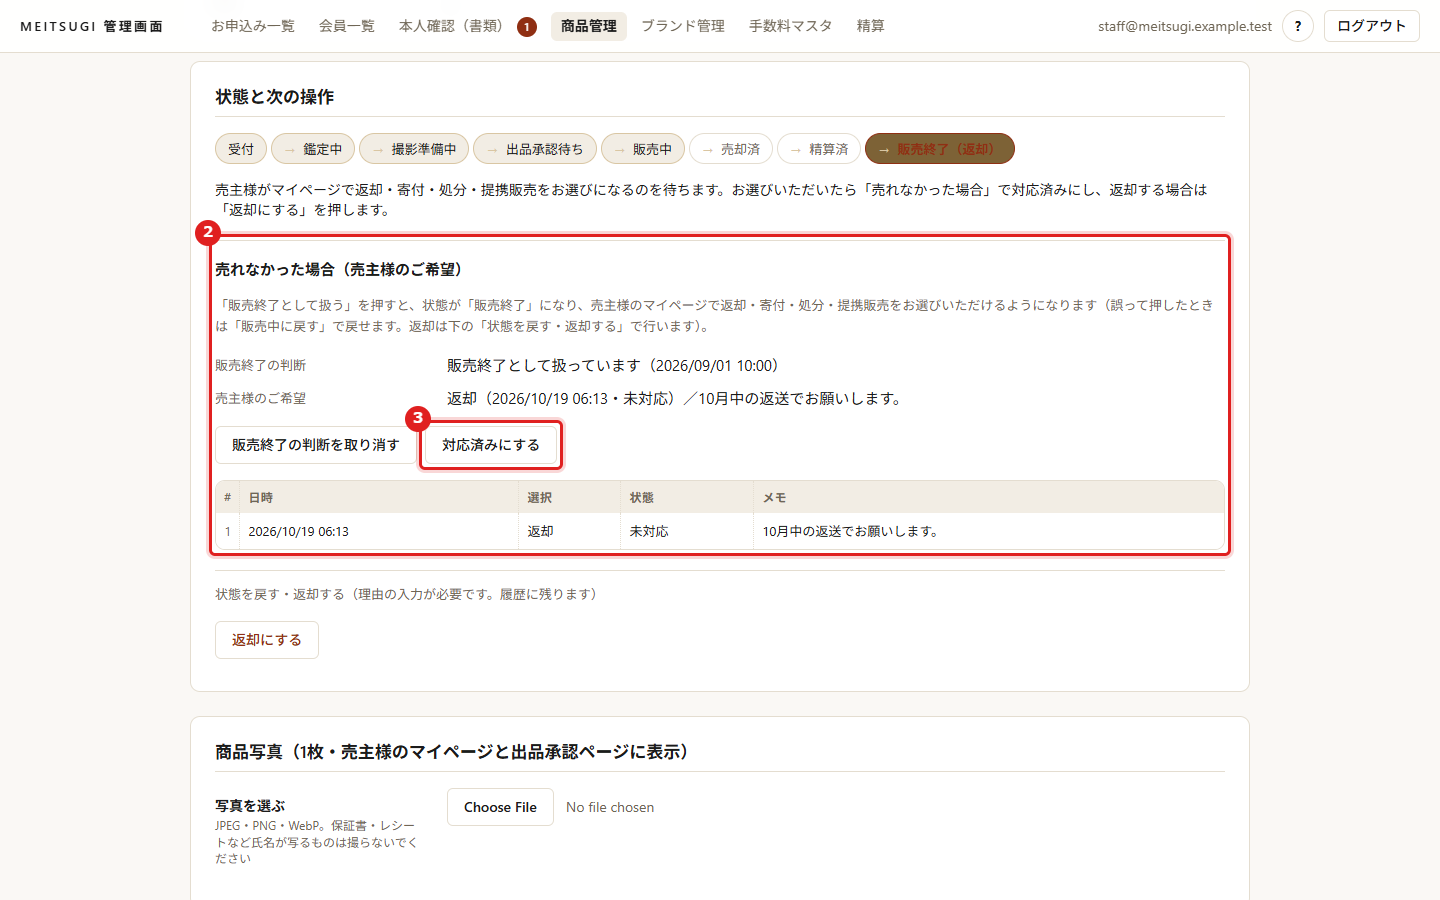Click 販売終了の判断を取り消す button

[316, 445]
